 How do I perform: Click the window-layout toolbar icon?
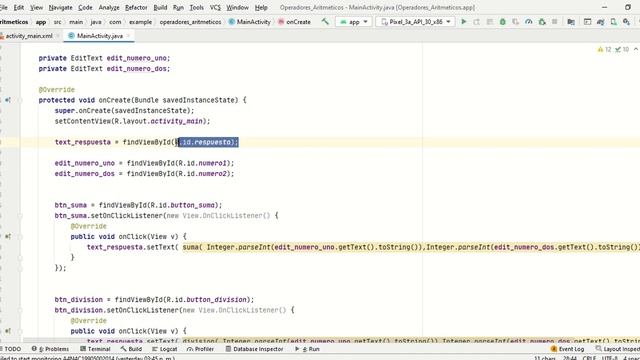[587, 22]
